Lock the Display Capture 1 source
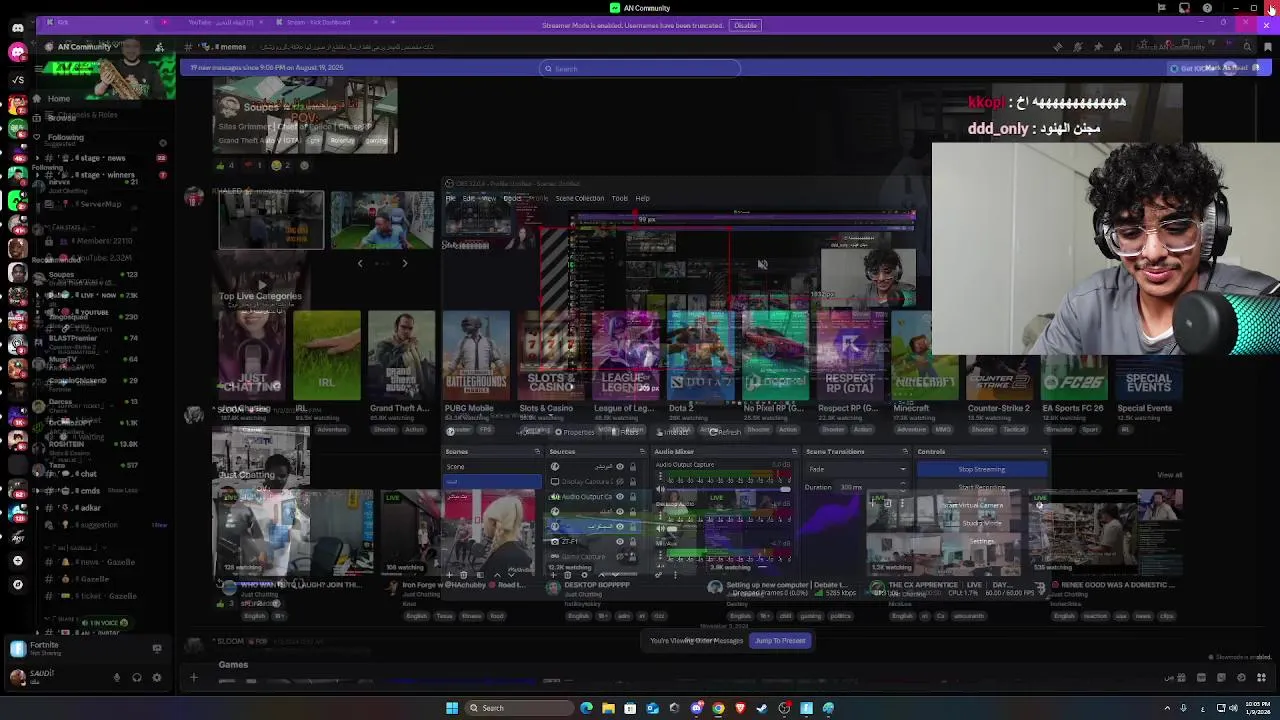This screenshot has width=1280, height=720. [x=633, y=481]
